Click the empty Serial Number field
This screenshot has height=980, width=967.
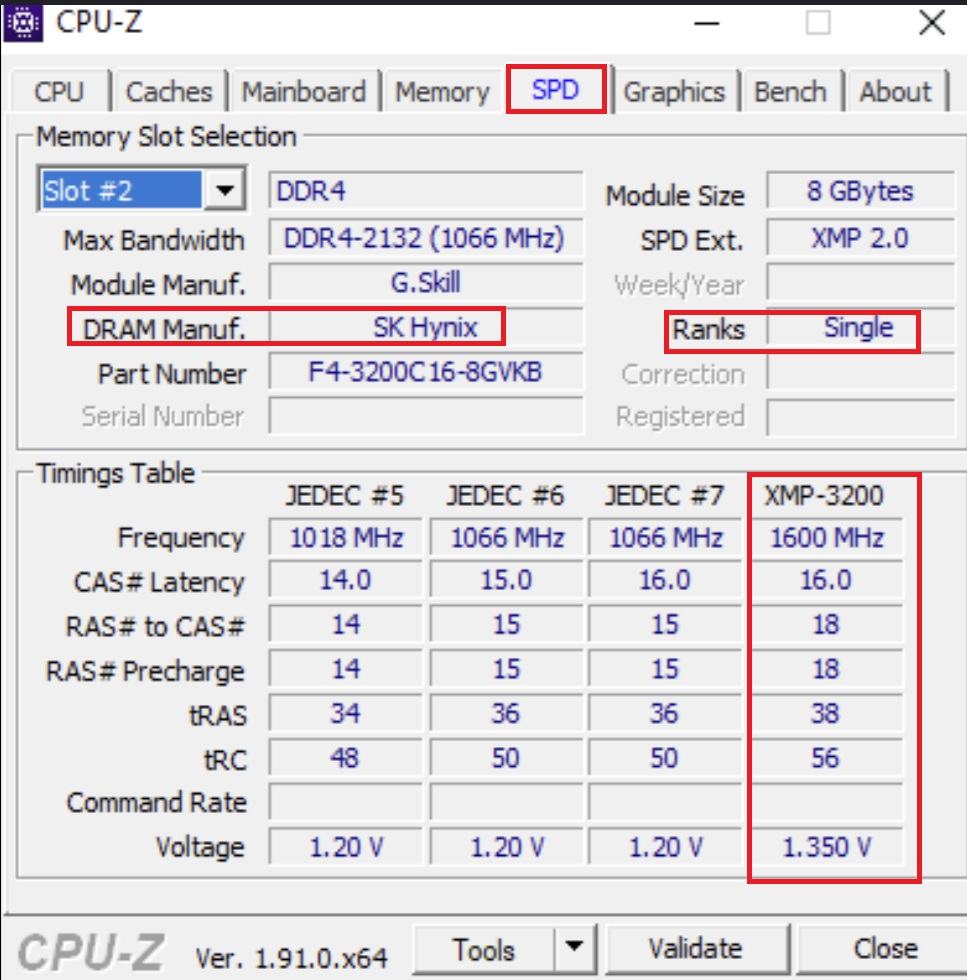426,416
